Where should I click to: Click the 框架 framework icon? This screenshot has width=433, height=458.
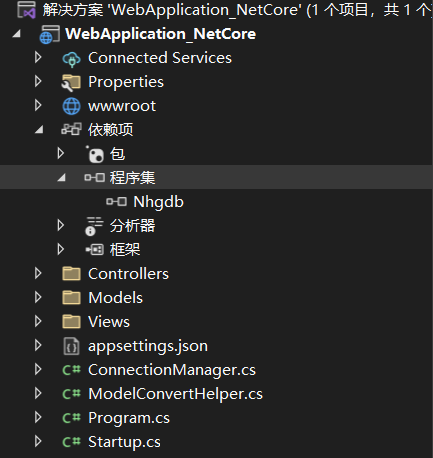[95, 249]
